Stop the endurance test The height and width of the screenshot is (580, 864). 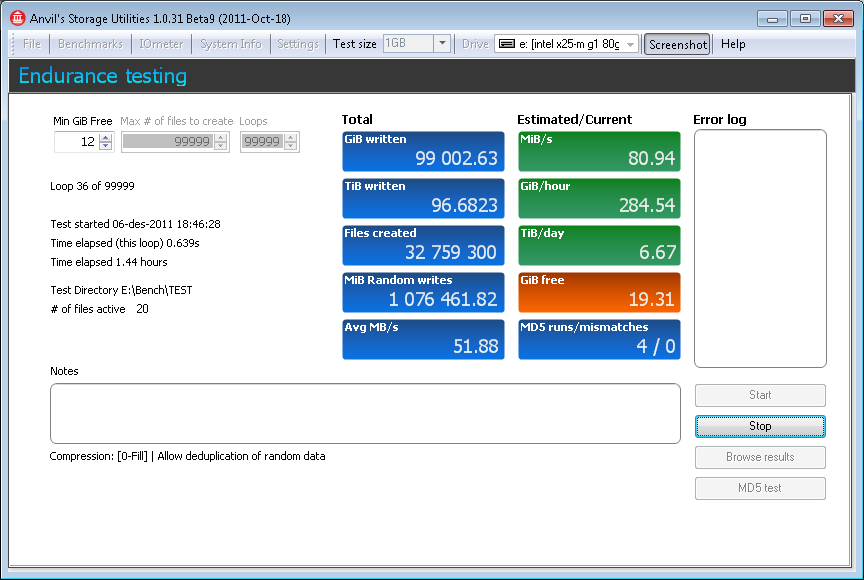[x=760, y=426]
